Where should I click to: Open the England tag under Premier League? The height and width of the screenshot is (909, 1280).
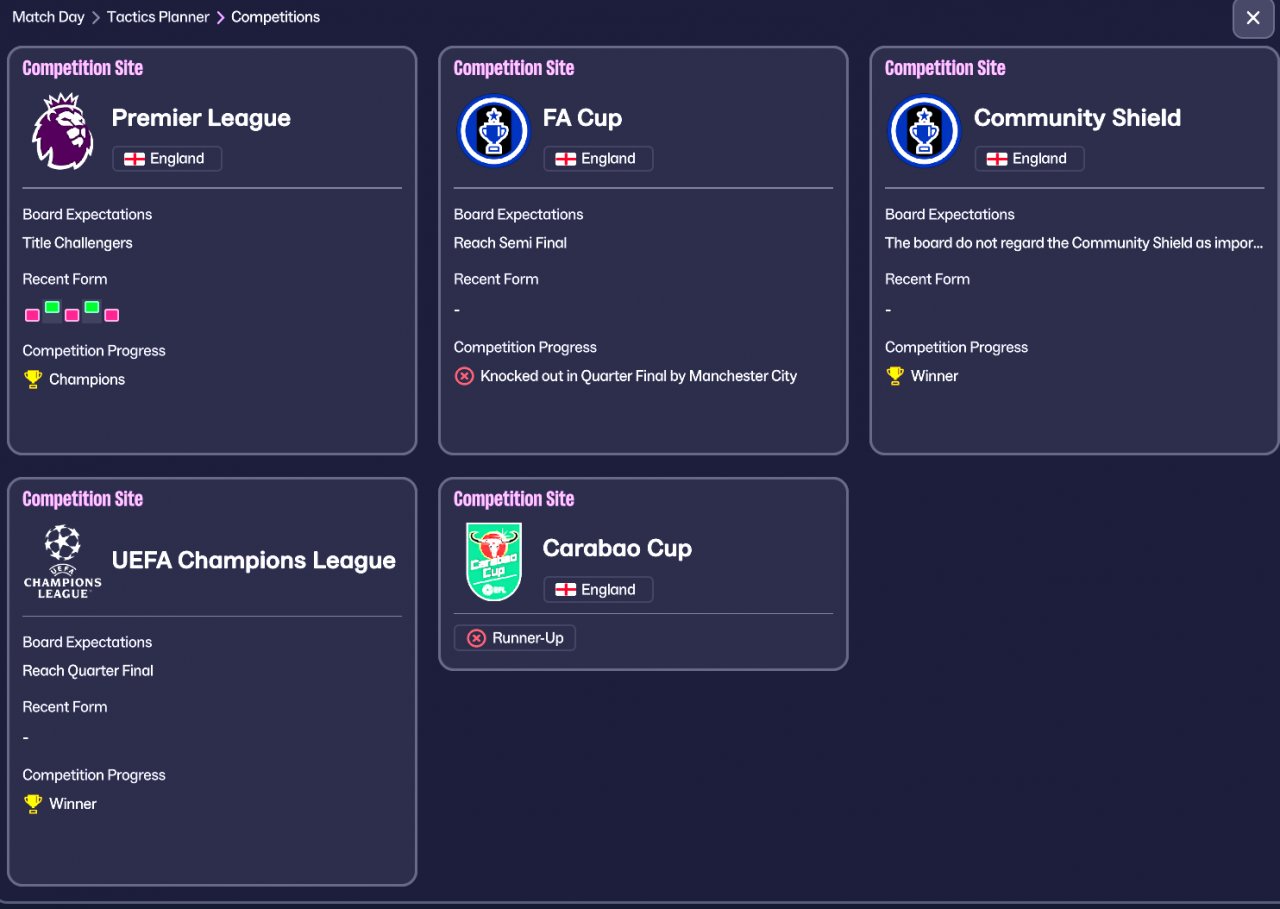167,159
